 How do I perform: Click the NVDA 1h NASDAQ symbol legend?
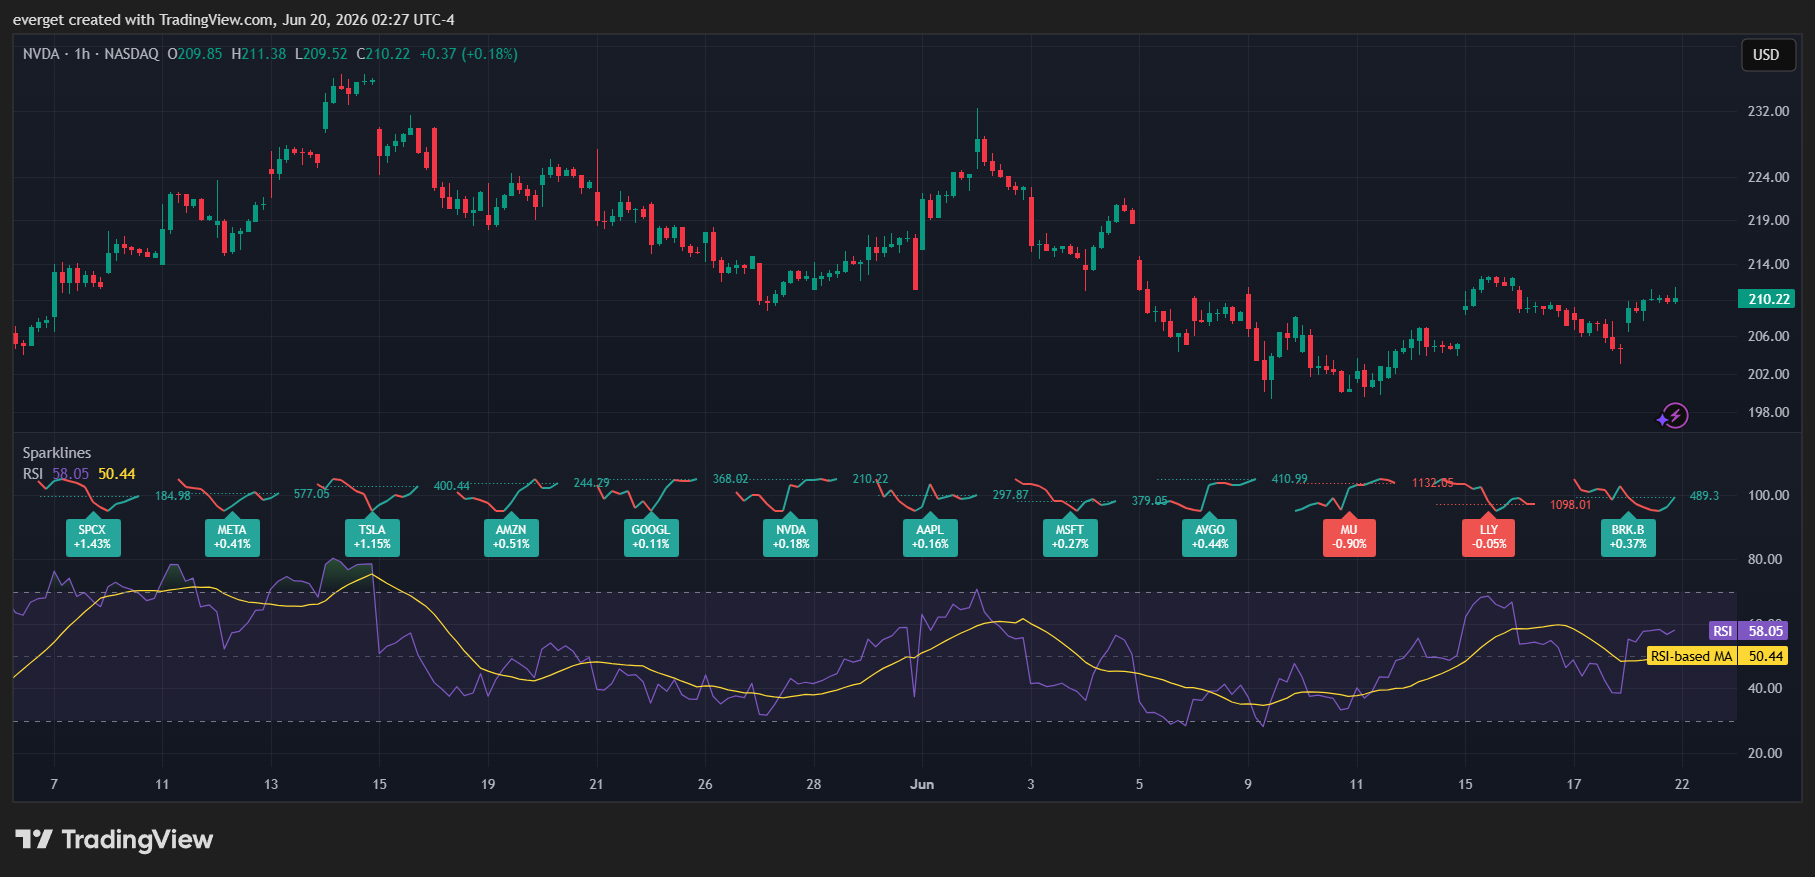91,54
